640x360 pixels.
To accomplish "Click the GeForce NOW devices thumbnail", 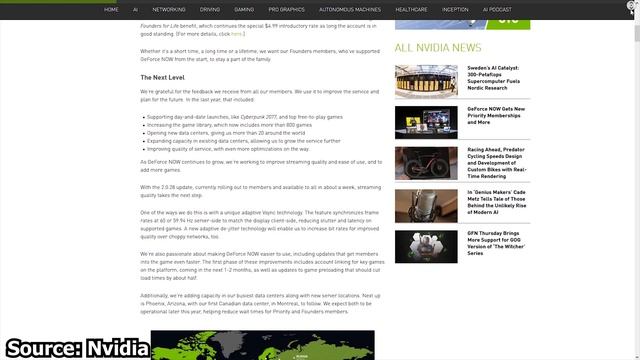I will click(426, 122).
